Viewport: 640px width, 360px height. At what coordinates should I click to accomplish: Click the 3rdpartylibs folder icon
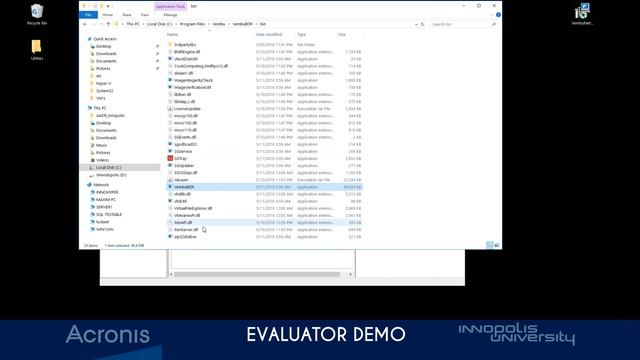tap(170, 44)
